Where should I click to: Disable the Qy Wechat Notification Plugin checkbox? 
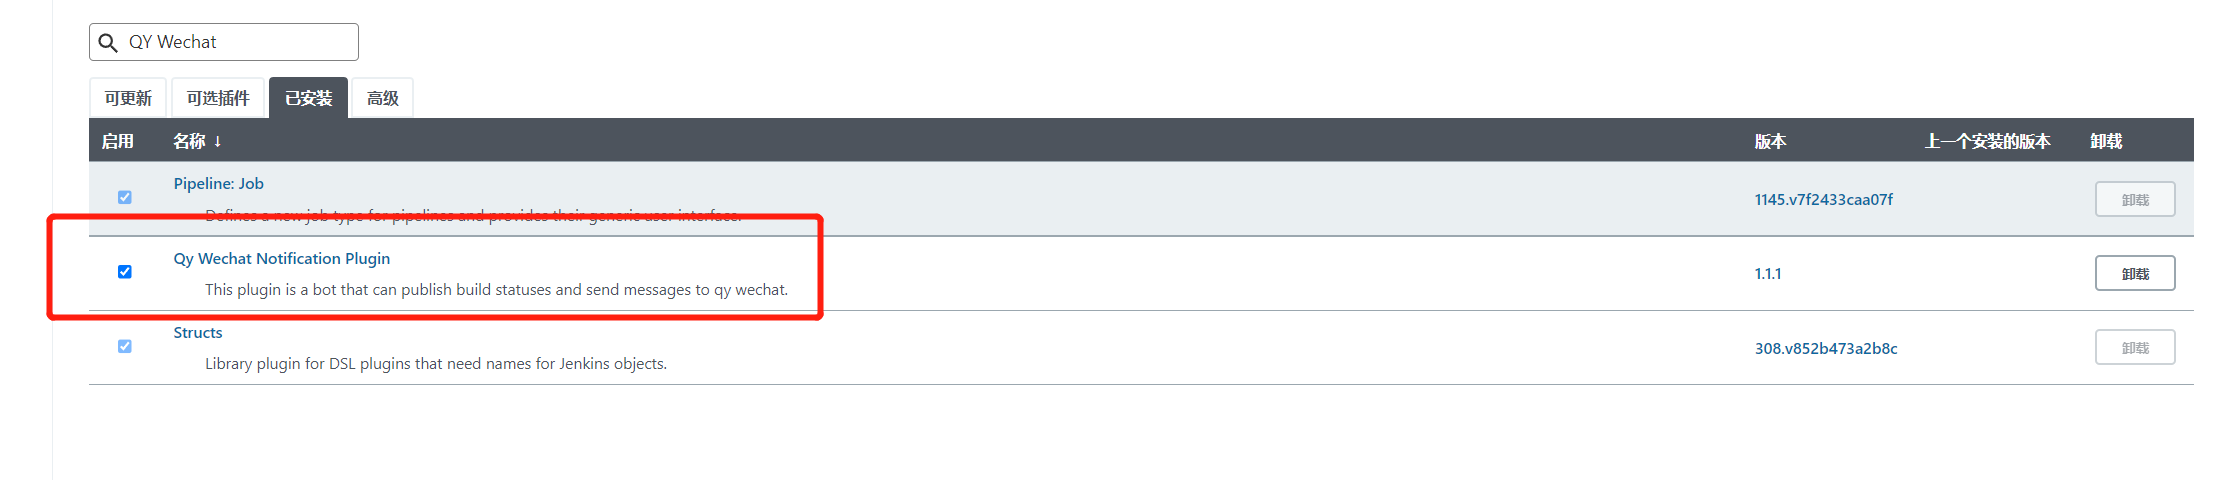tap(125, 272)
